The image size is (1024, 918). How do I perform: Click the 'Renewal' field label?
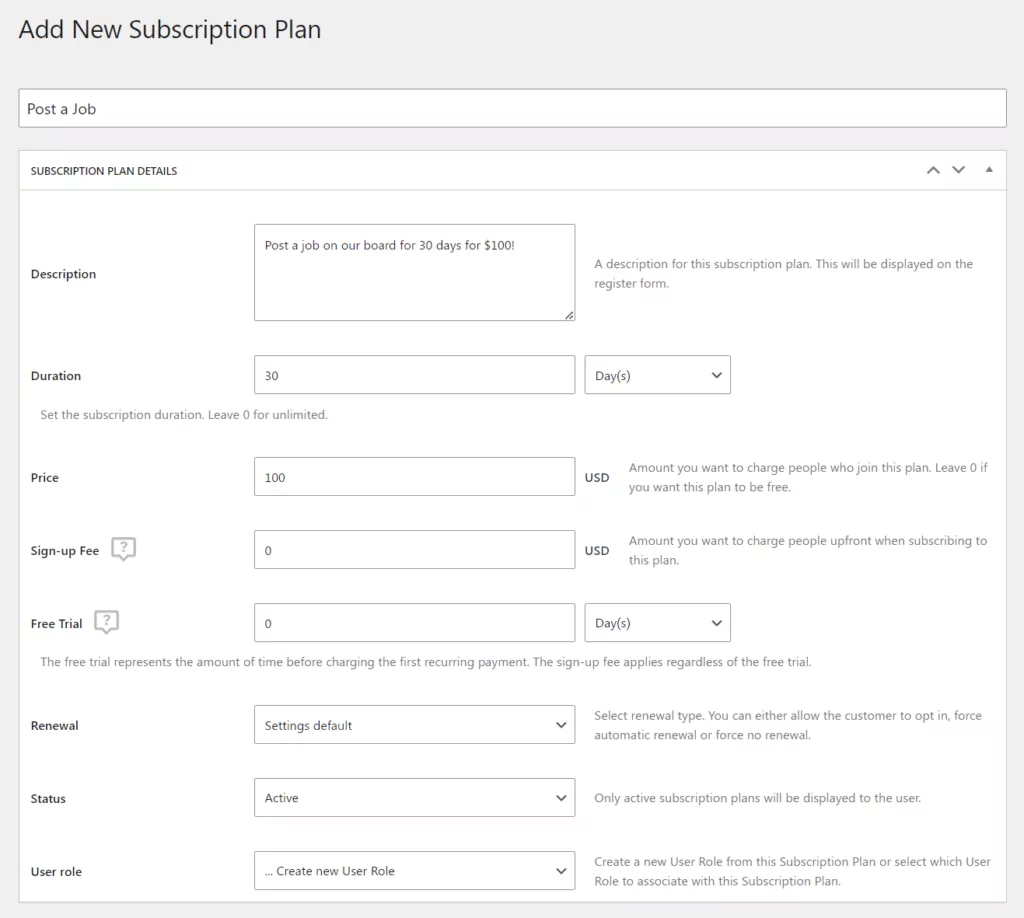pos(54,726)
